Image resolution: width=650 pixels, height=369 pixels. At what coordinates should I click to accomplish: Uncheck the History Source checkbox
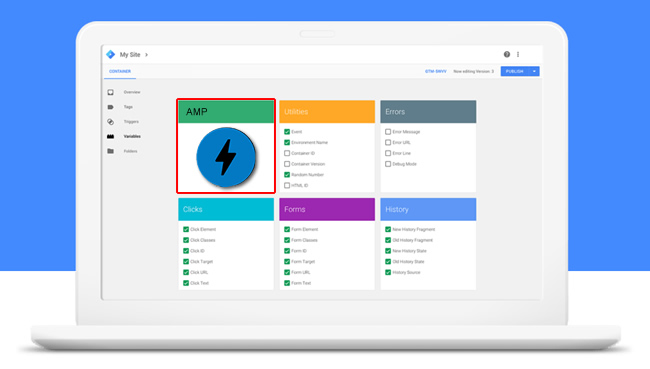point(388,272)
